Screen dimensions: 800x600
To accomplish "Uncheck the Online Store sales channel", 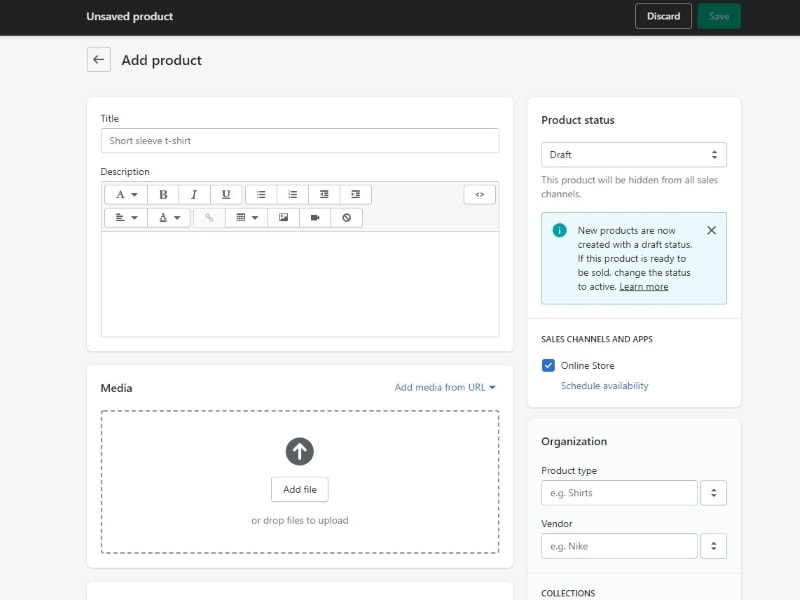I will pyautogui.click(x=548, y=366).
